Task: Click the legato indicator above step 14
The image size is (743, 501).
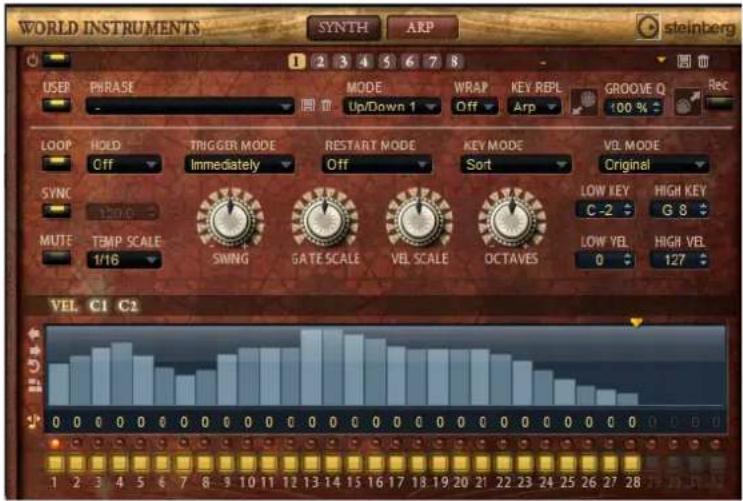Action: click(x=332, y=444)
